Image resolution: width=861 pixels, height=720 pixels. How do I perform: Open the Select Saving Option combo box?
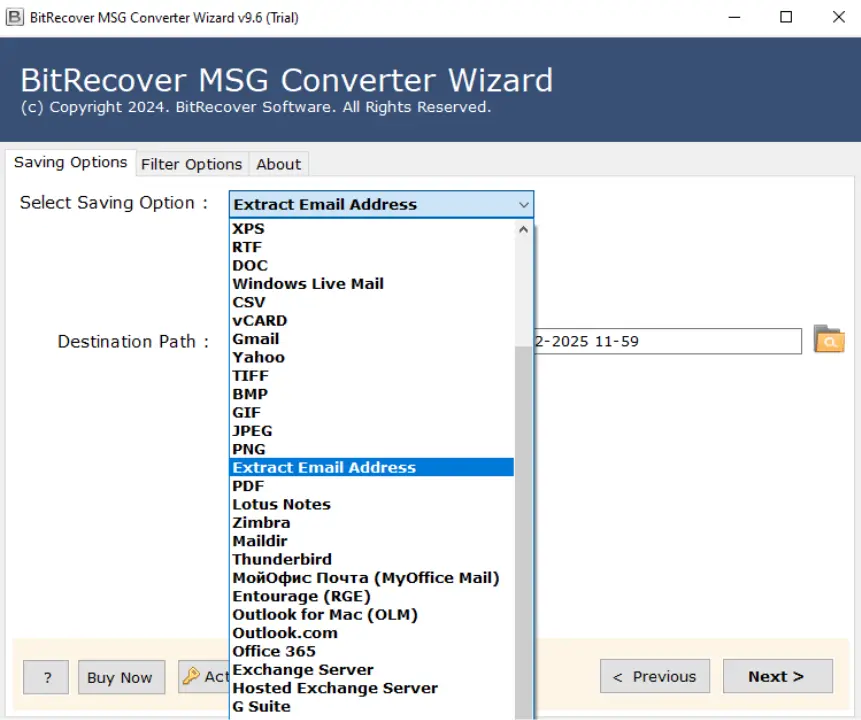(x=381, y=204)
